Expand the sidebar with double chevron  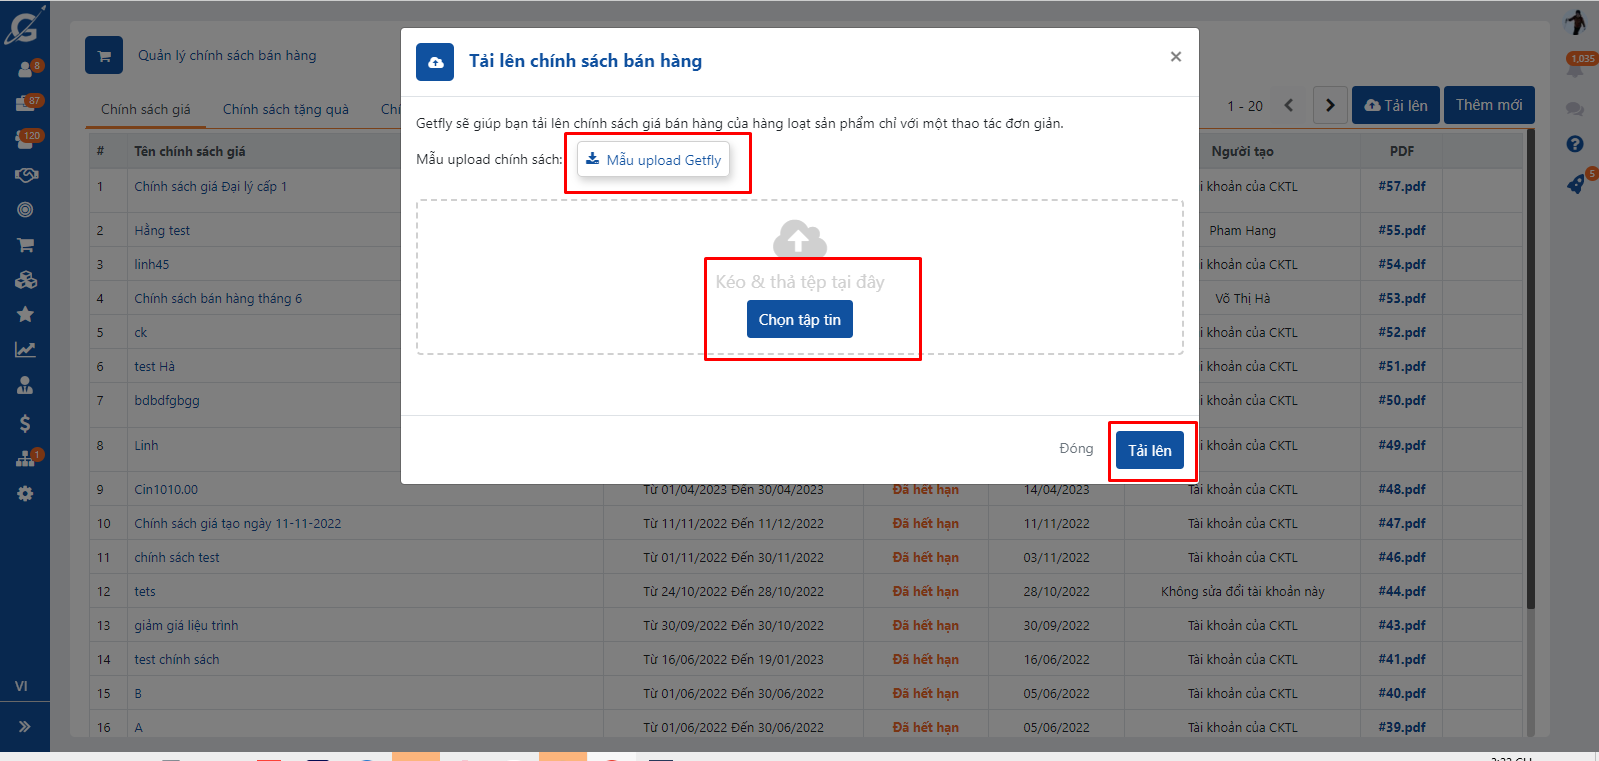pos(24,727)
